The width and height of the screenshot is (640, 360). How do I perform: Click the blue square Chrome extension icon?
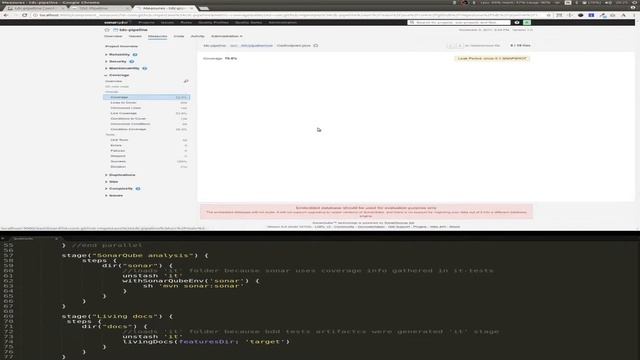[591, 15]
